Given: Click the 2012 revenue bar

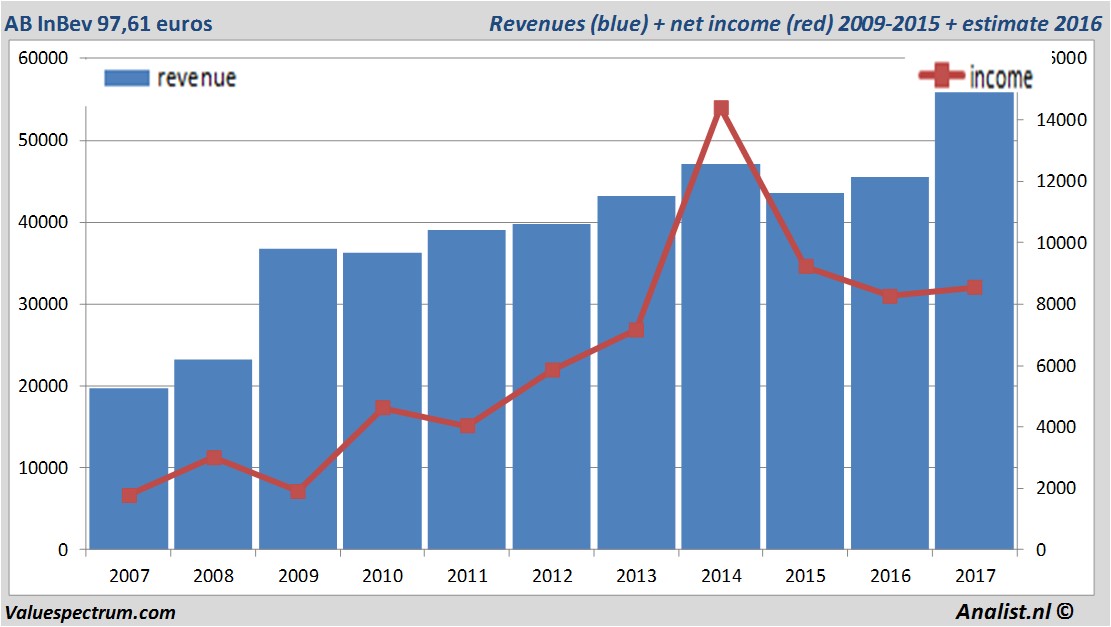Looking at the screenshot, I should coord(551,387).
